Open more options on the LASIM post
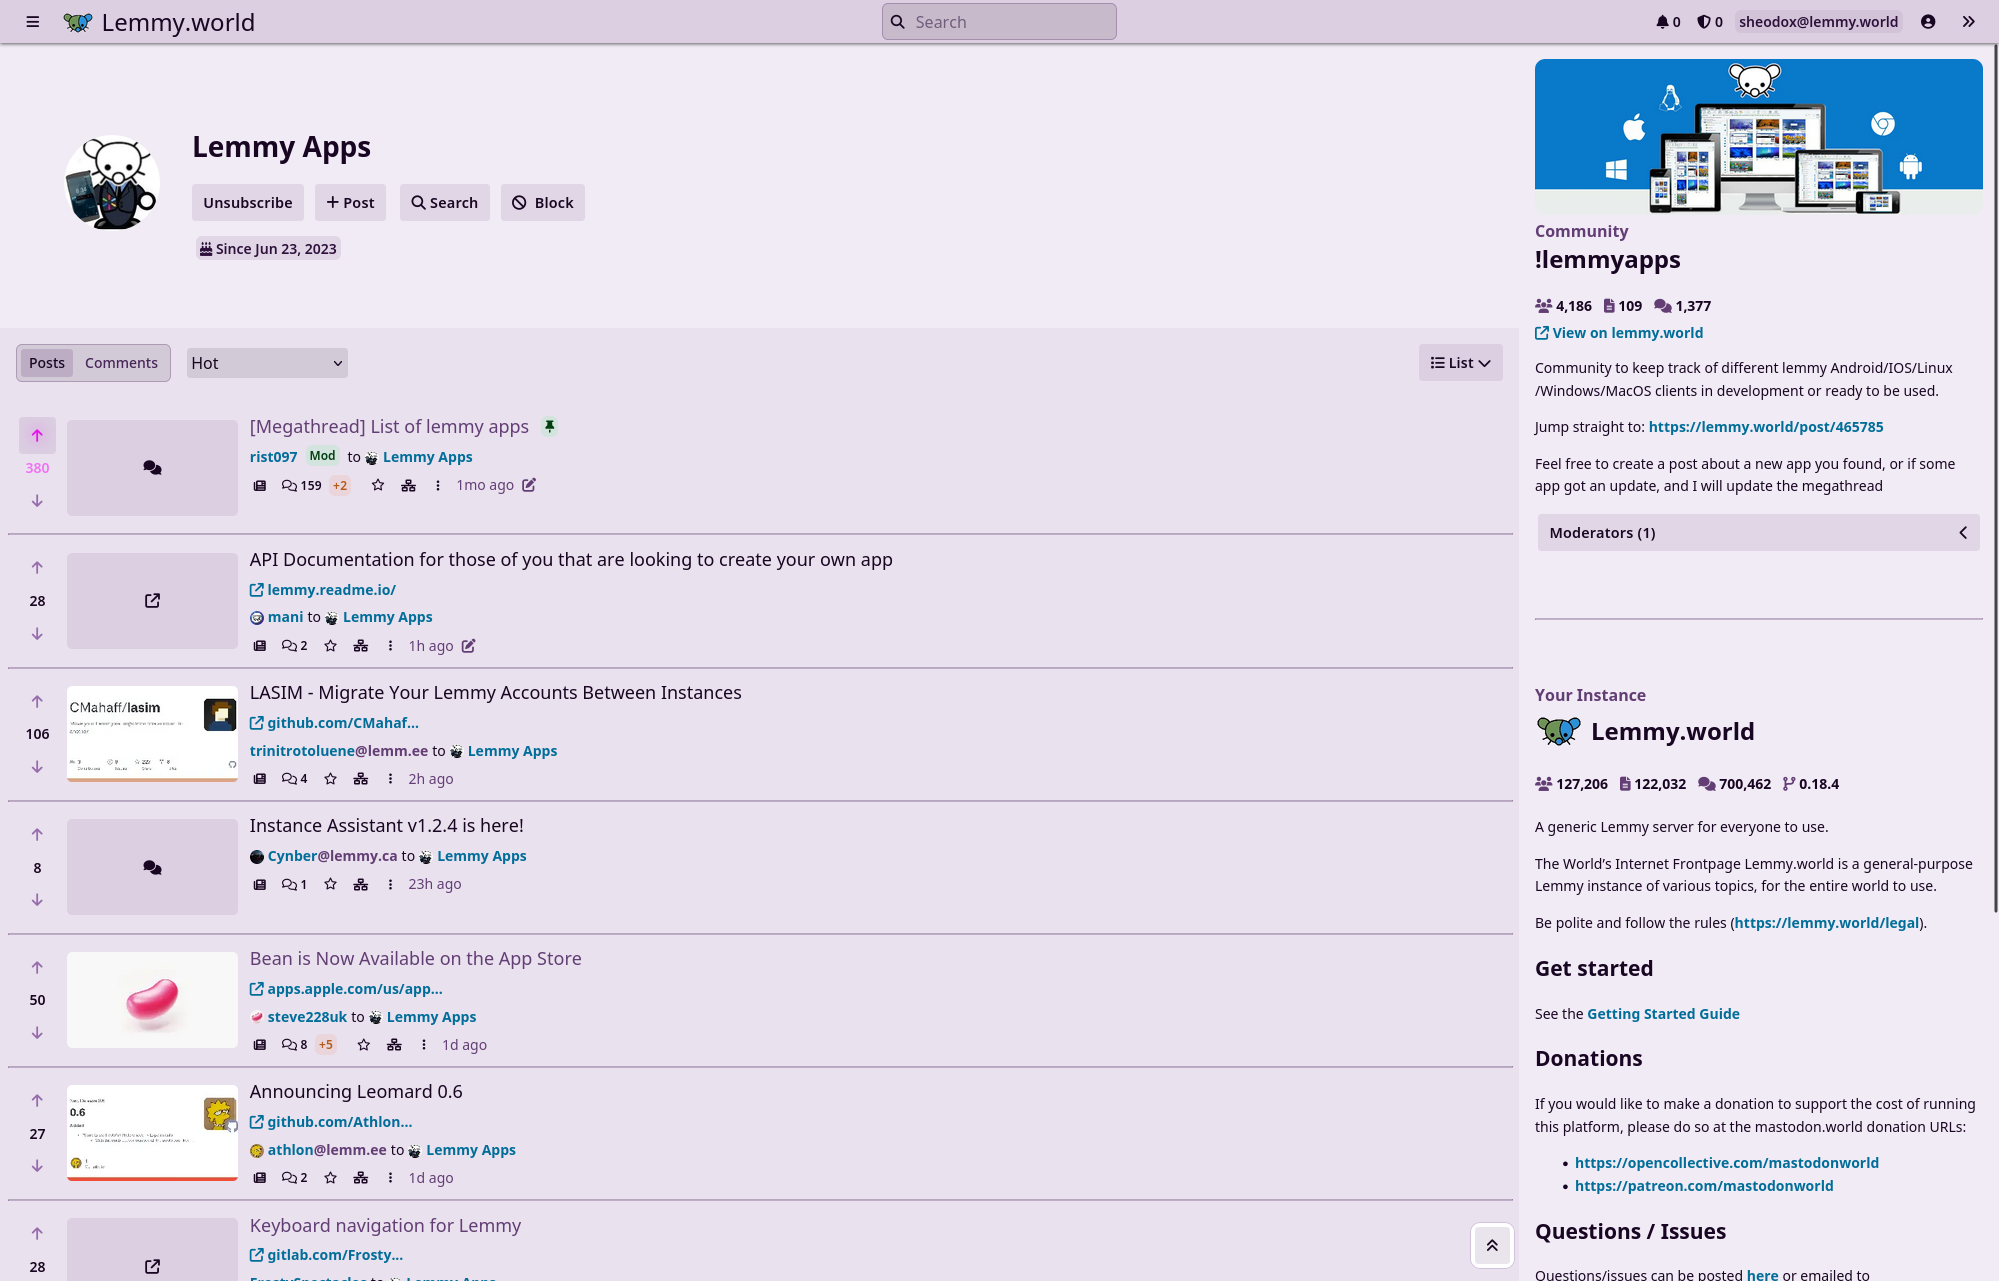 click(x=390, y=779)
